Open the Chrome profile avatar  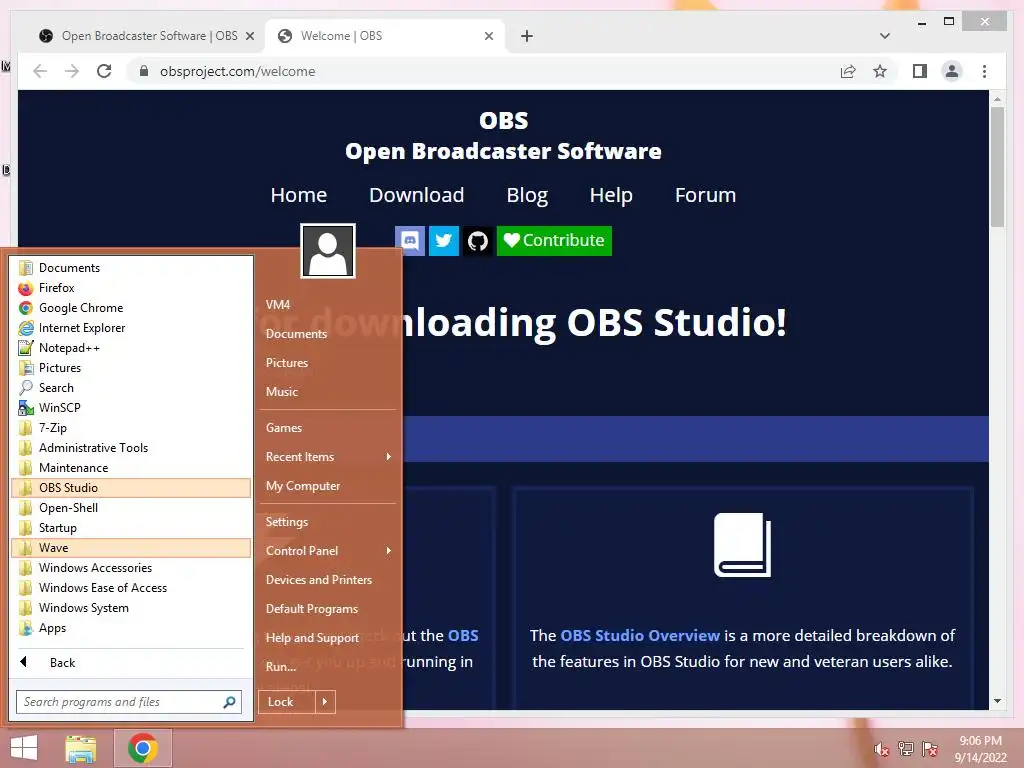click(x=952, y=71)
